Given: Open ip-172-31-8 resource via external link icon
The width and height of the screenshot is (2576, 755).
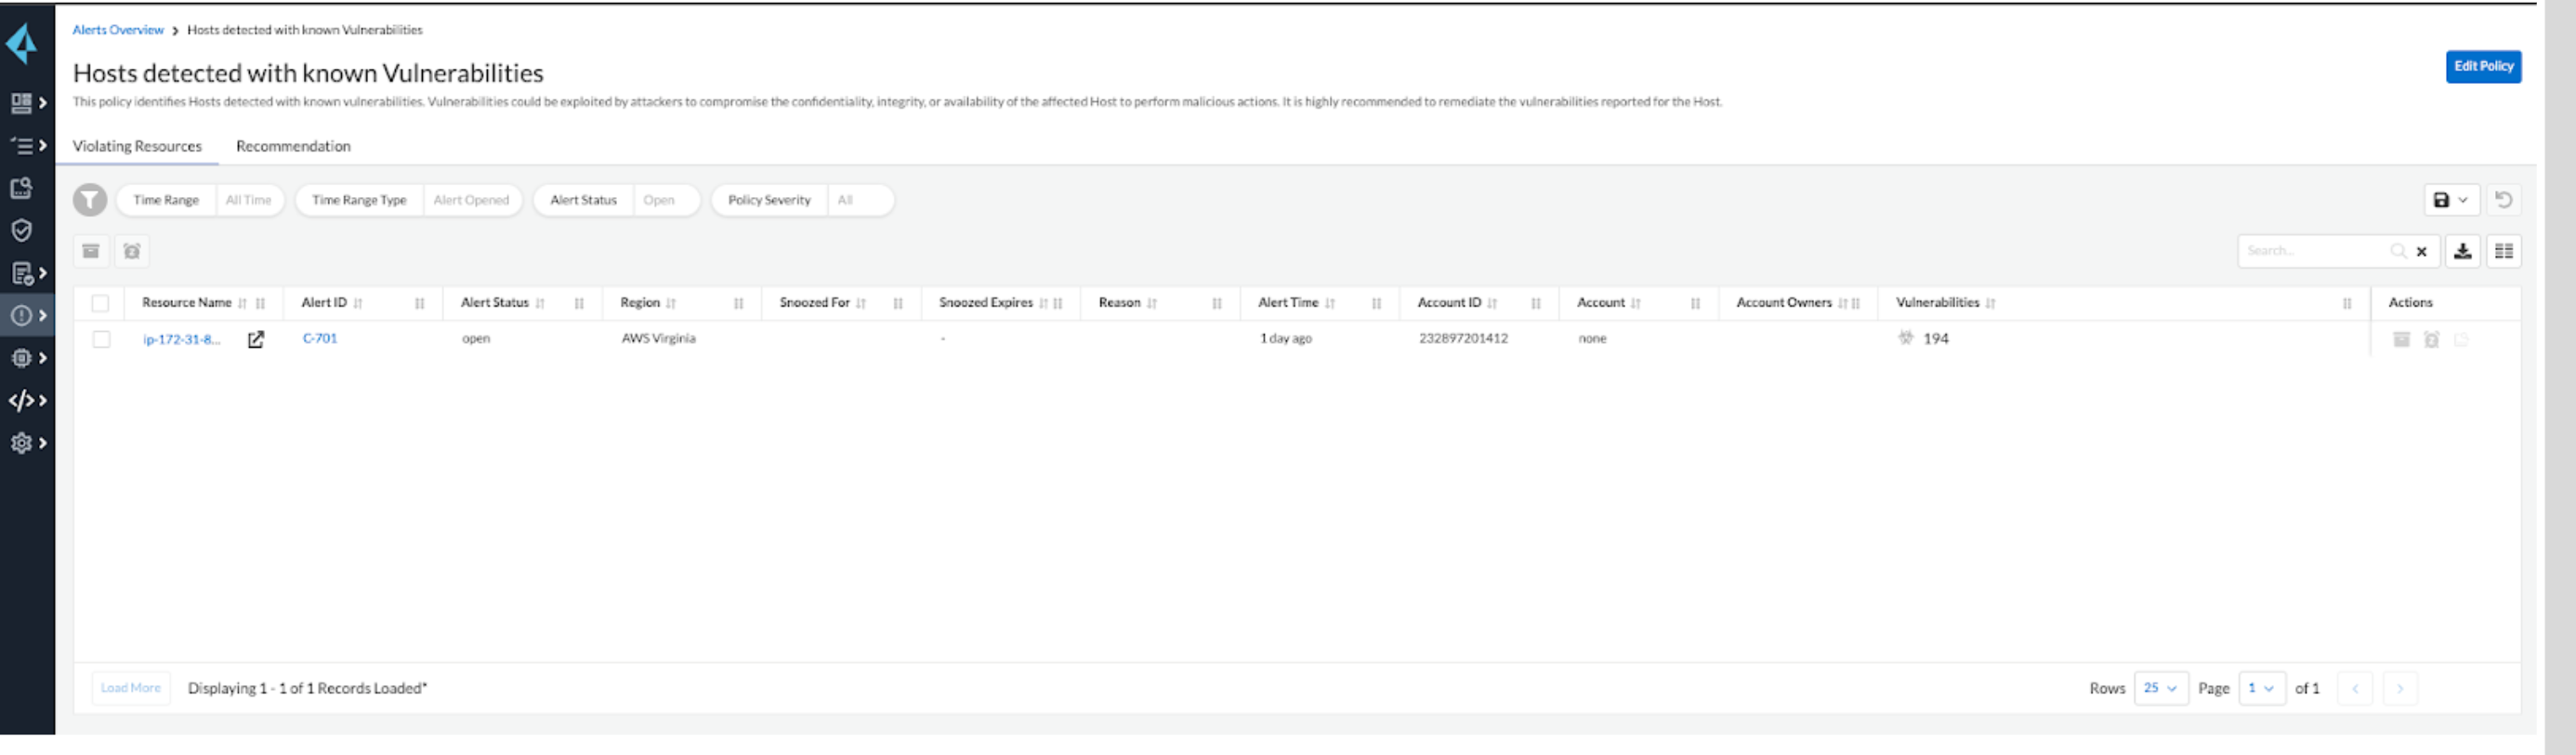Looking at the screenshot, I should 256,339.
